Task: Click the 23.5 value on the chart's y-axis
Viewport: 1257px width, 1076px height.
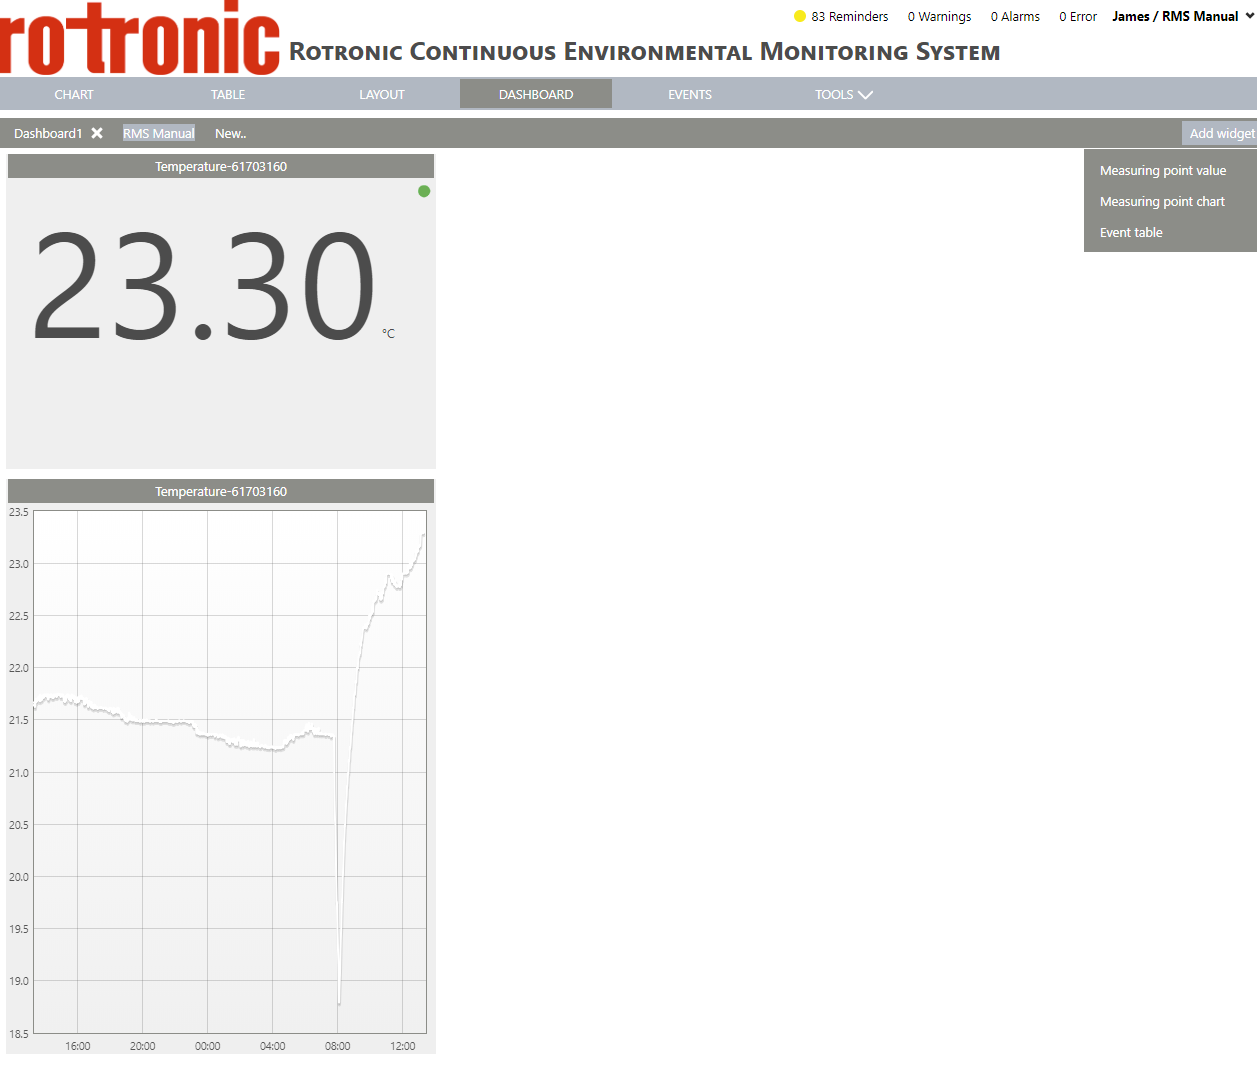Action: (x=19, y=512)
